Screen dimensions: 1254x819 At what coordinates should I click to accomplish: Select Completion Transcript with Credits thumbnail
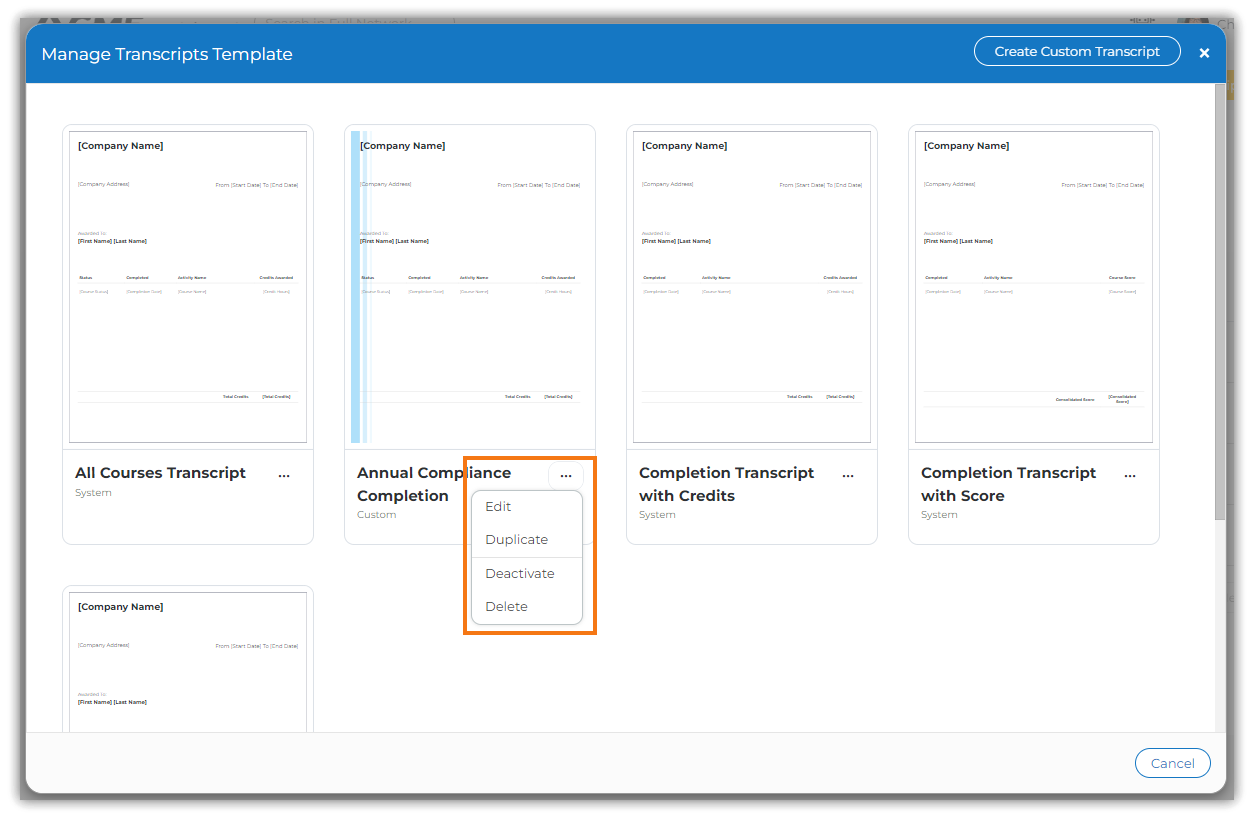click(752, 287)
